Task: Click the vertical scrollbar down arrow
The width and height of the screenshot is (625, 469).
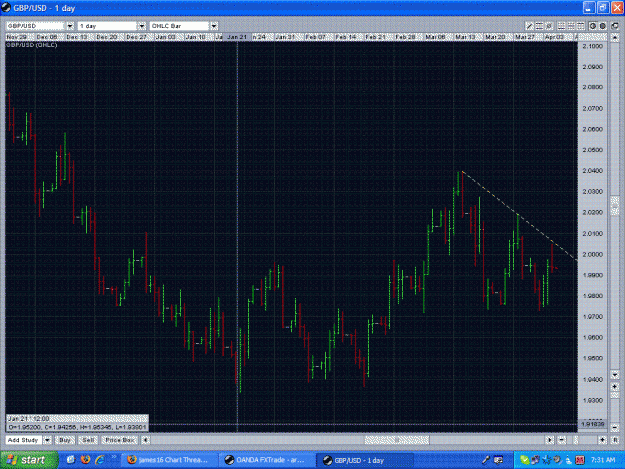Action: [615, 375]
